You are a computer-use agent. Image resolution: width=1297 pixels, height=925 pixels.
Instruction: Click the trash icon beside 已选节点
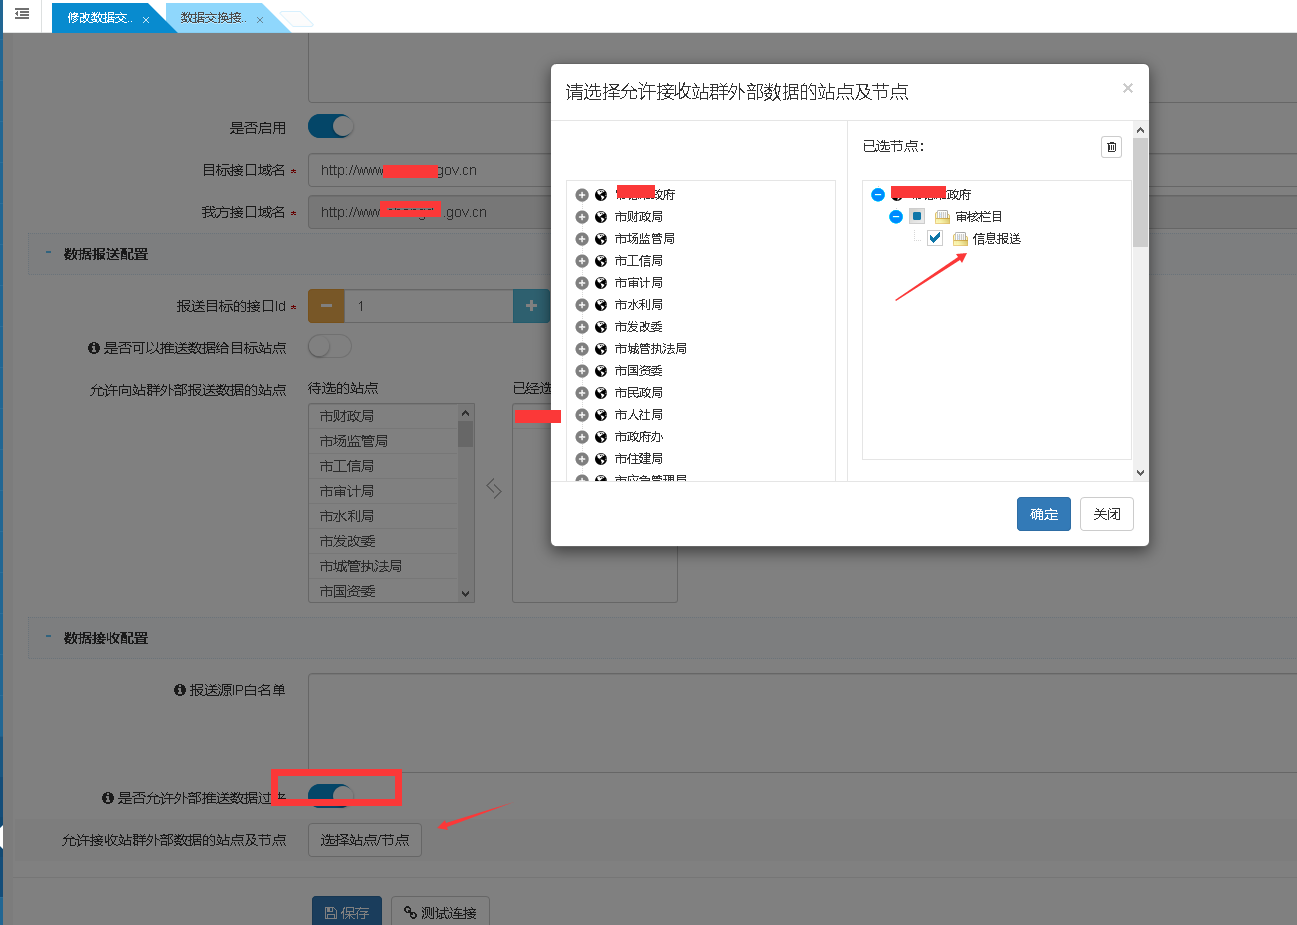1111,147
